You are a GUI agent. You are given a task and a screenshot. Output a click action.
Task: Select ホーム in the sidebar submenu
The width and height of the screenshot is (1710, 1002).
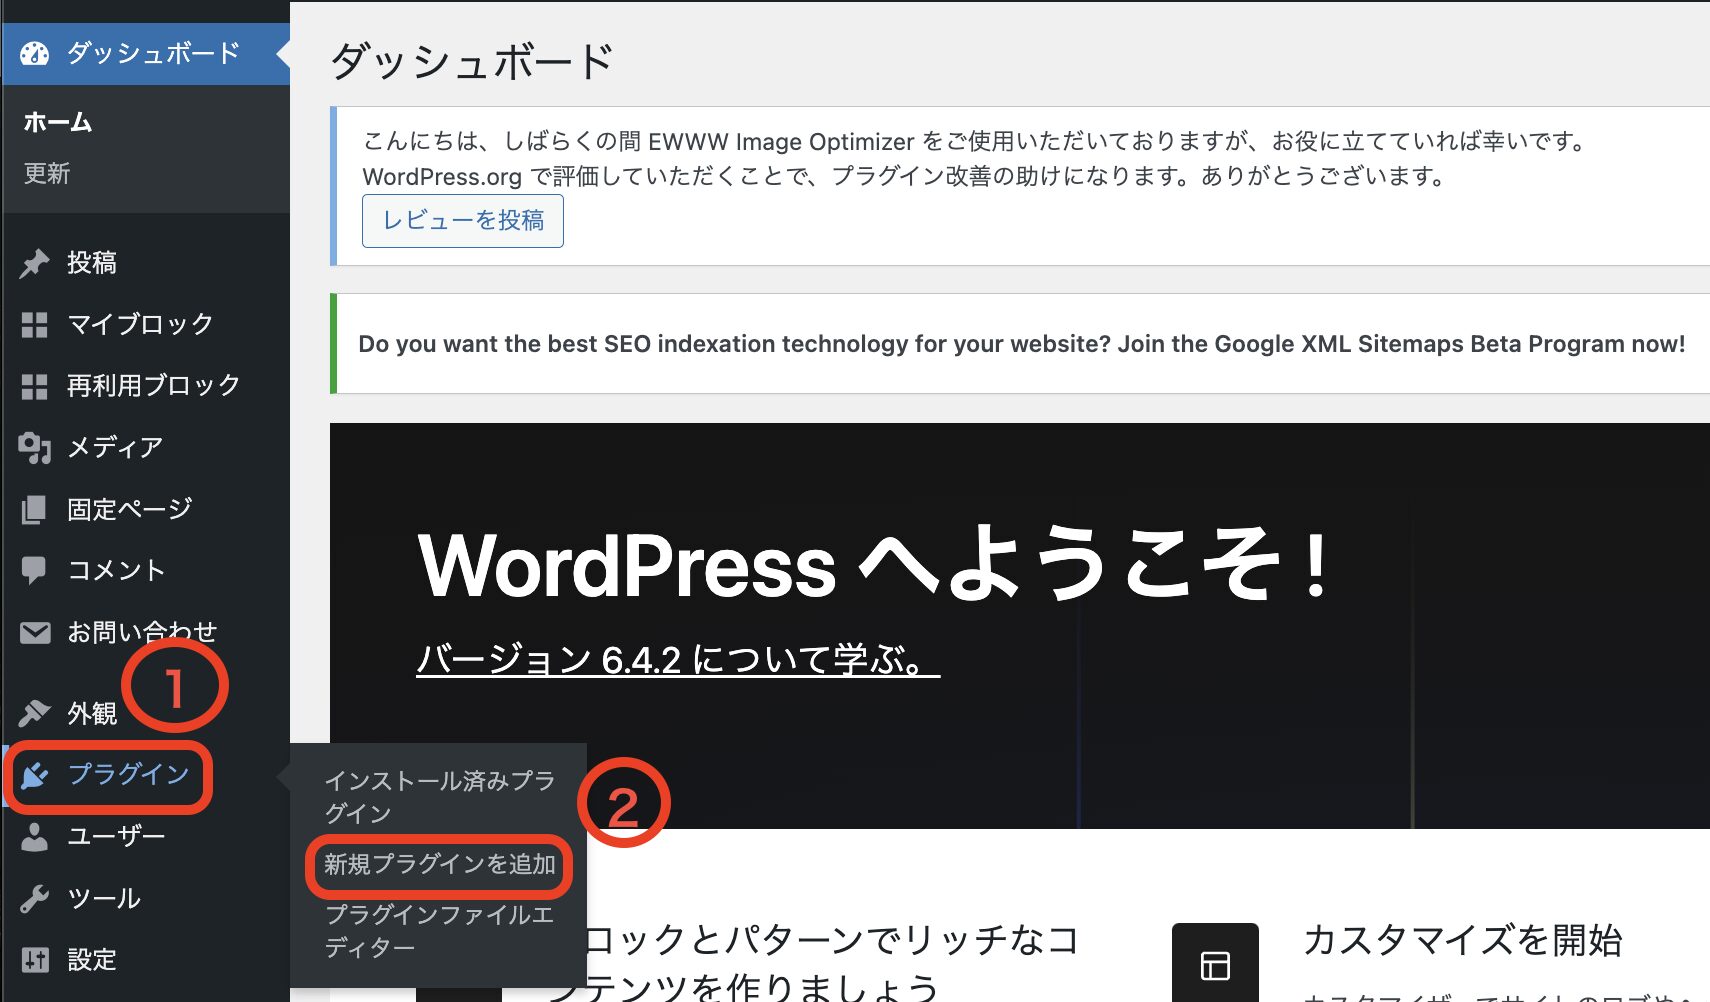58,122
